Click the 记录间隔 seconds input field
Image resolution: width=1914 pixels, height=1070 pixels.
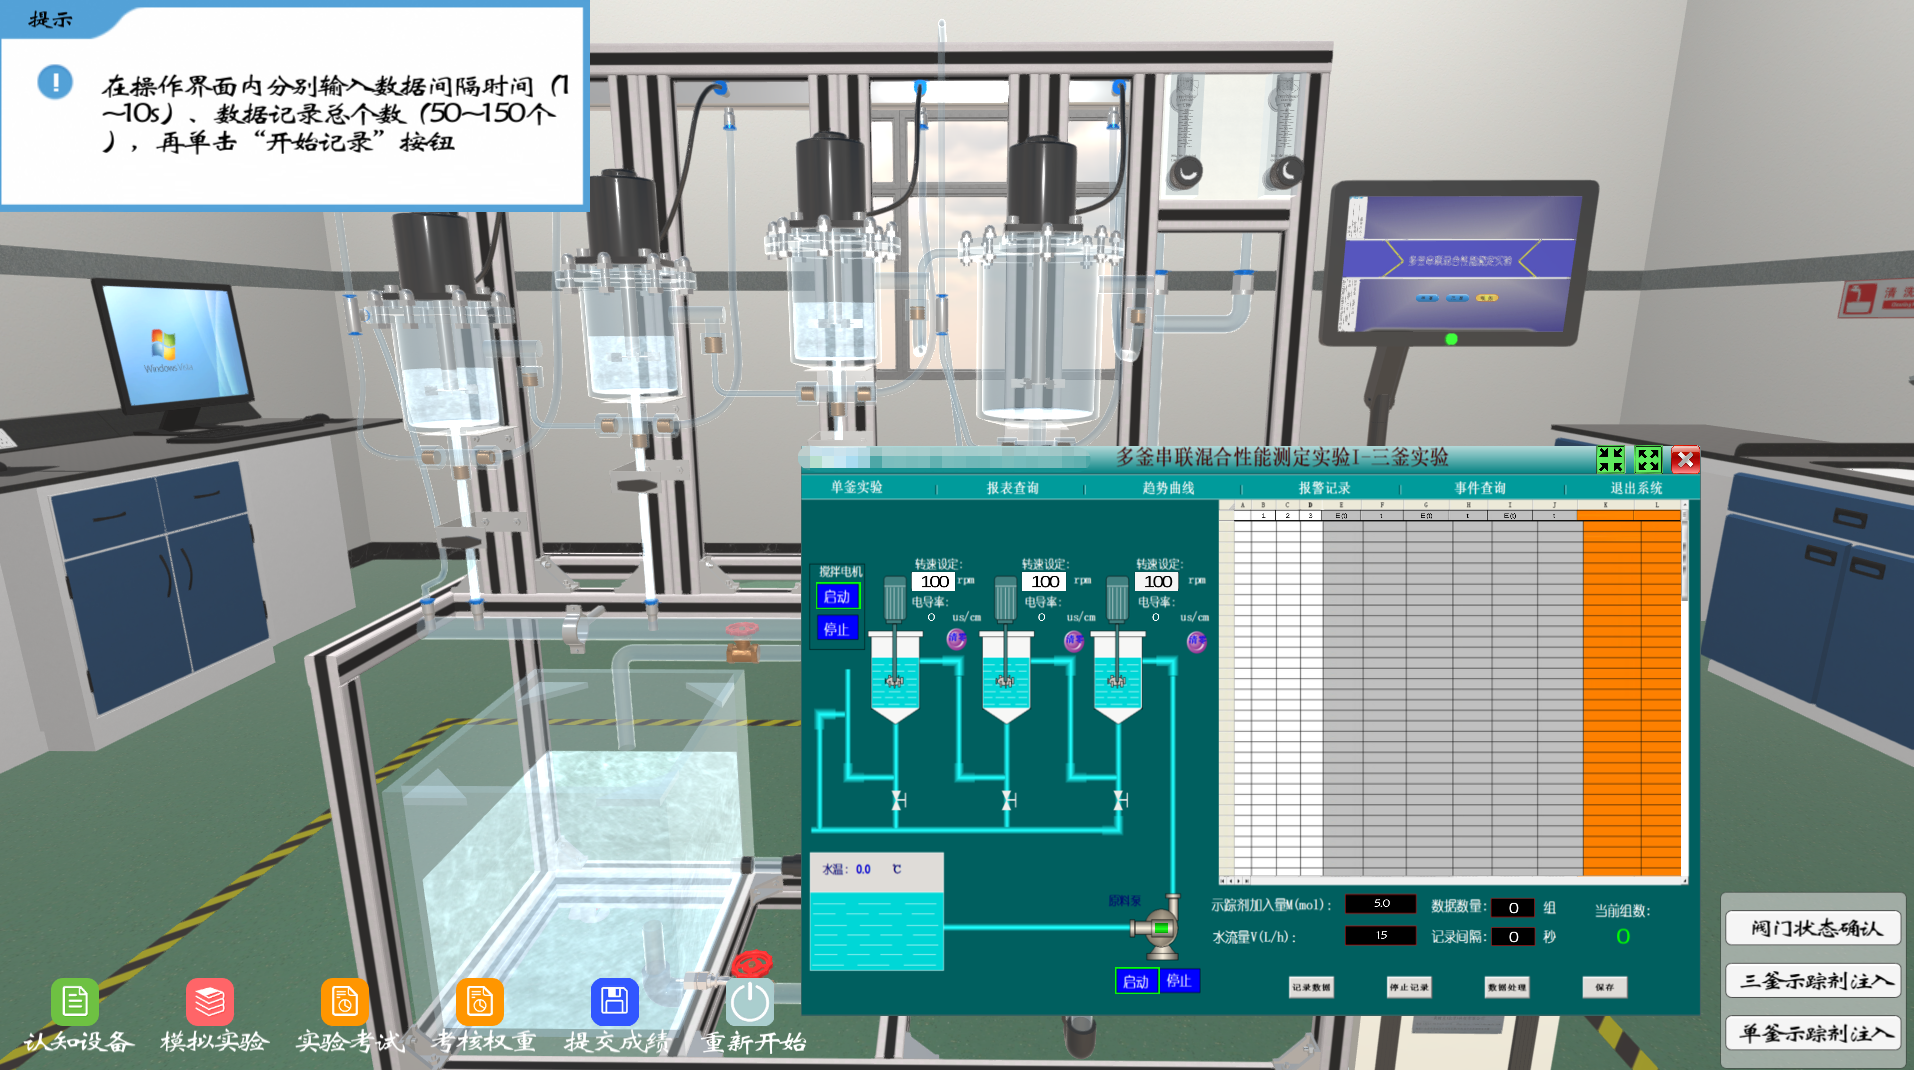click(x=1513, y=937)
